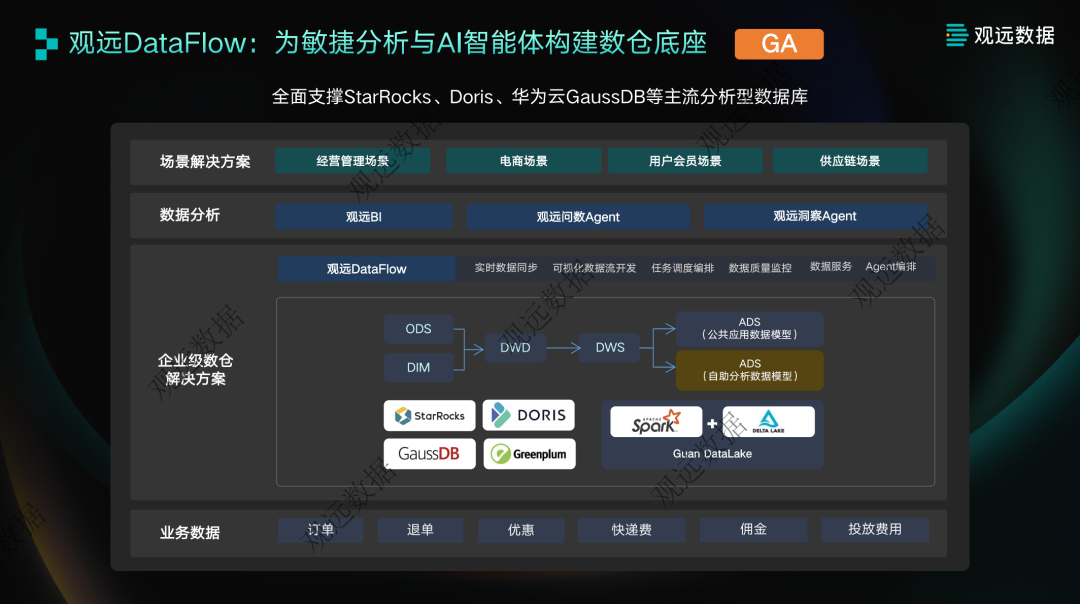Image resolution: width=1080 pixels, height=604 pixels.
Task: Open the 观远BI module
Action: (363, 216)
